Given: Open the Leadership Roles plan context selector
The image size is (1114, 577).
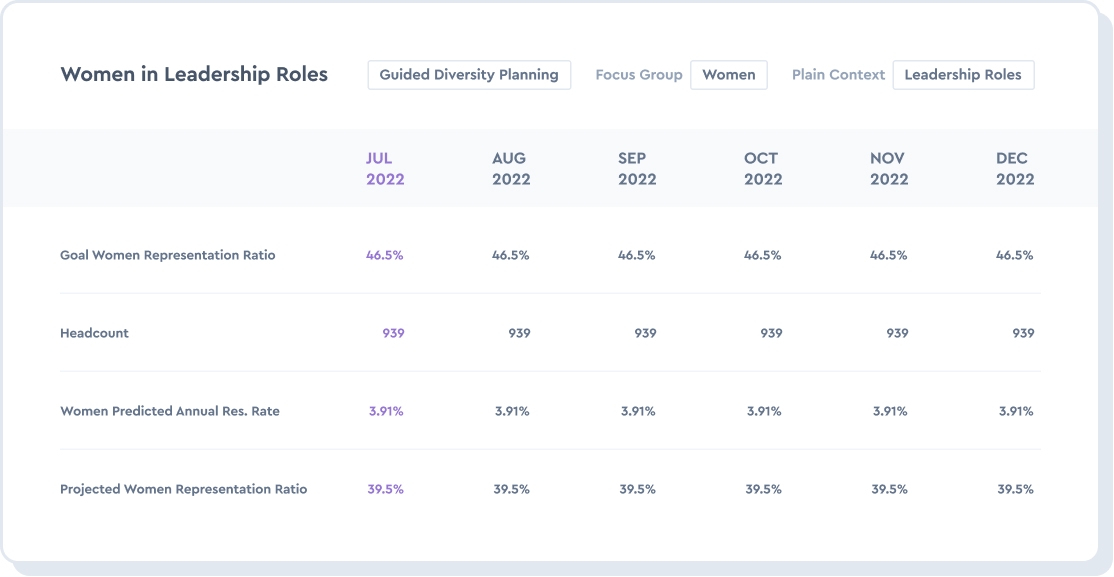Looking at the screenshot, I should point(963,74).
